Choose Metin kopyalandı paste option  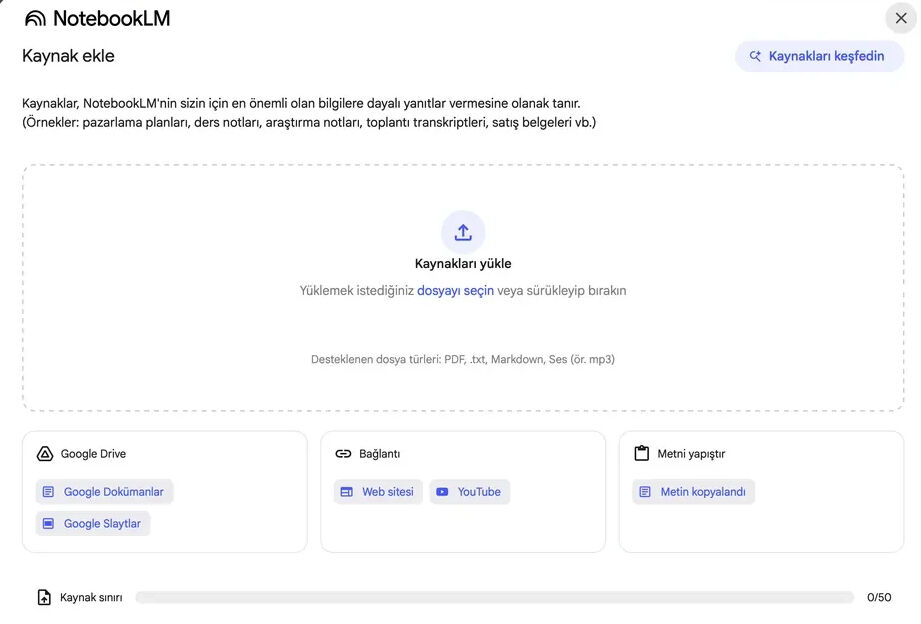coord(693,491)
